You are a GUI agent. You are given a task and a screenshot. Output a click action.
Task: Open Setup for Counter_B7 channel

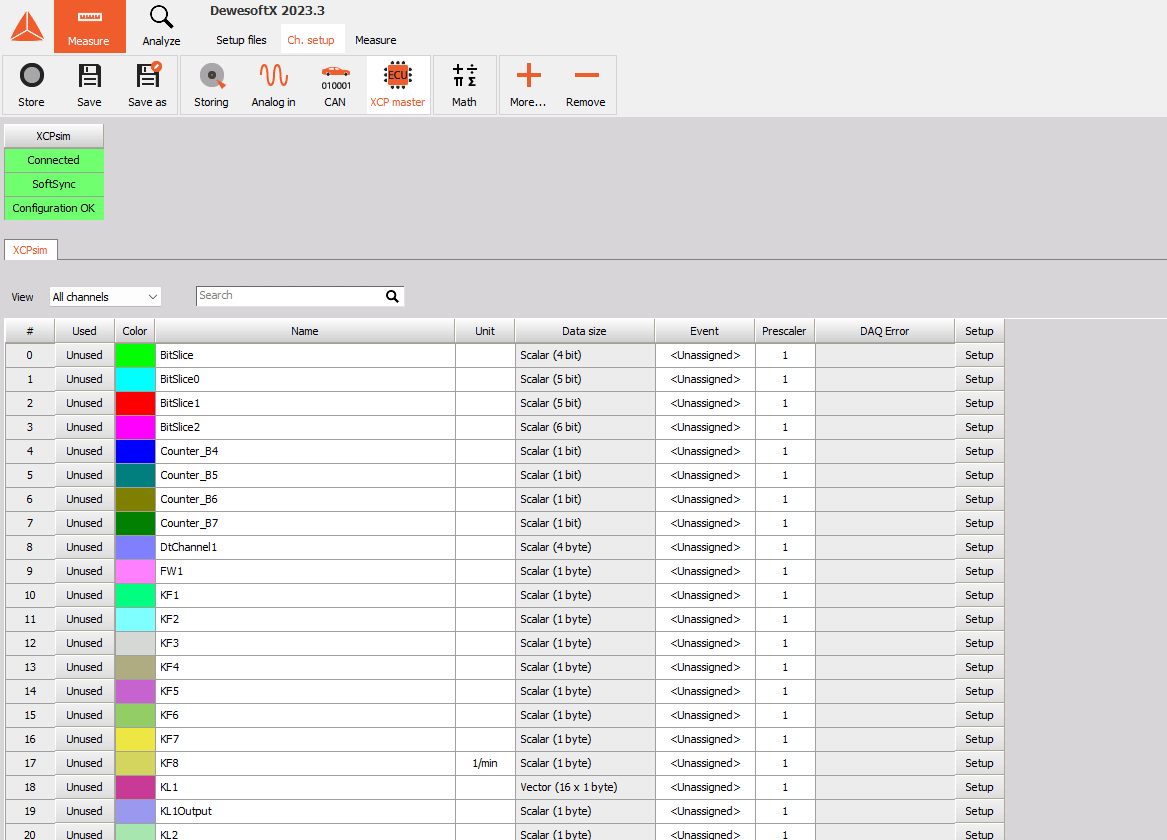pos(979,523)
